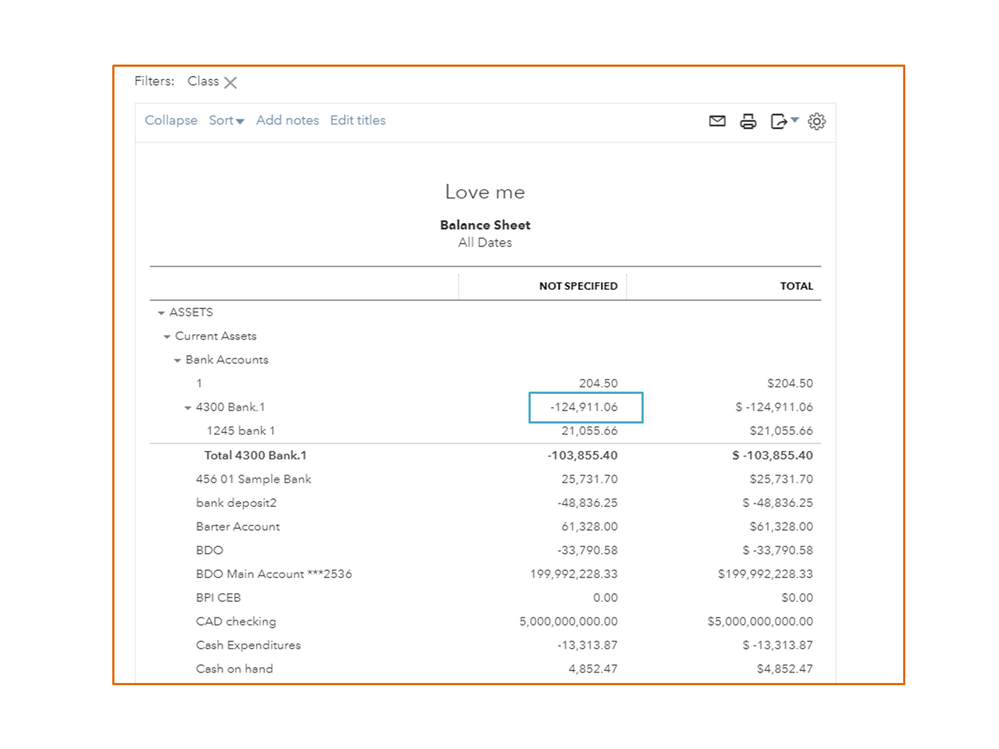Open the 61,328.00 Not Specified amount
Screen dimensions: 999x749
[589, 527]
